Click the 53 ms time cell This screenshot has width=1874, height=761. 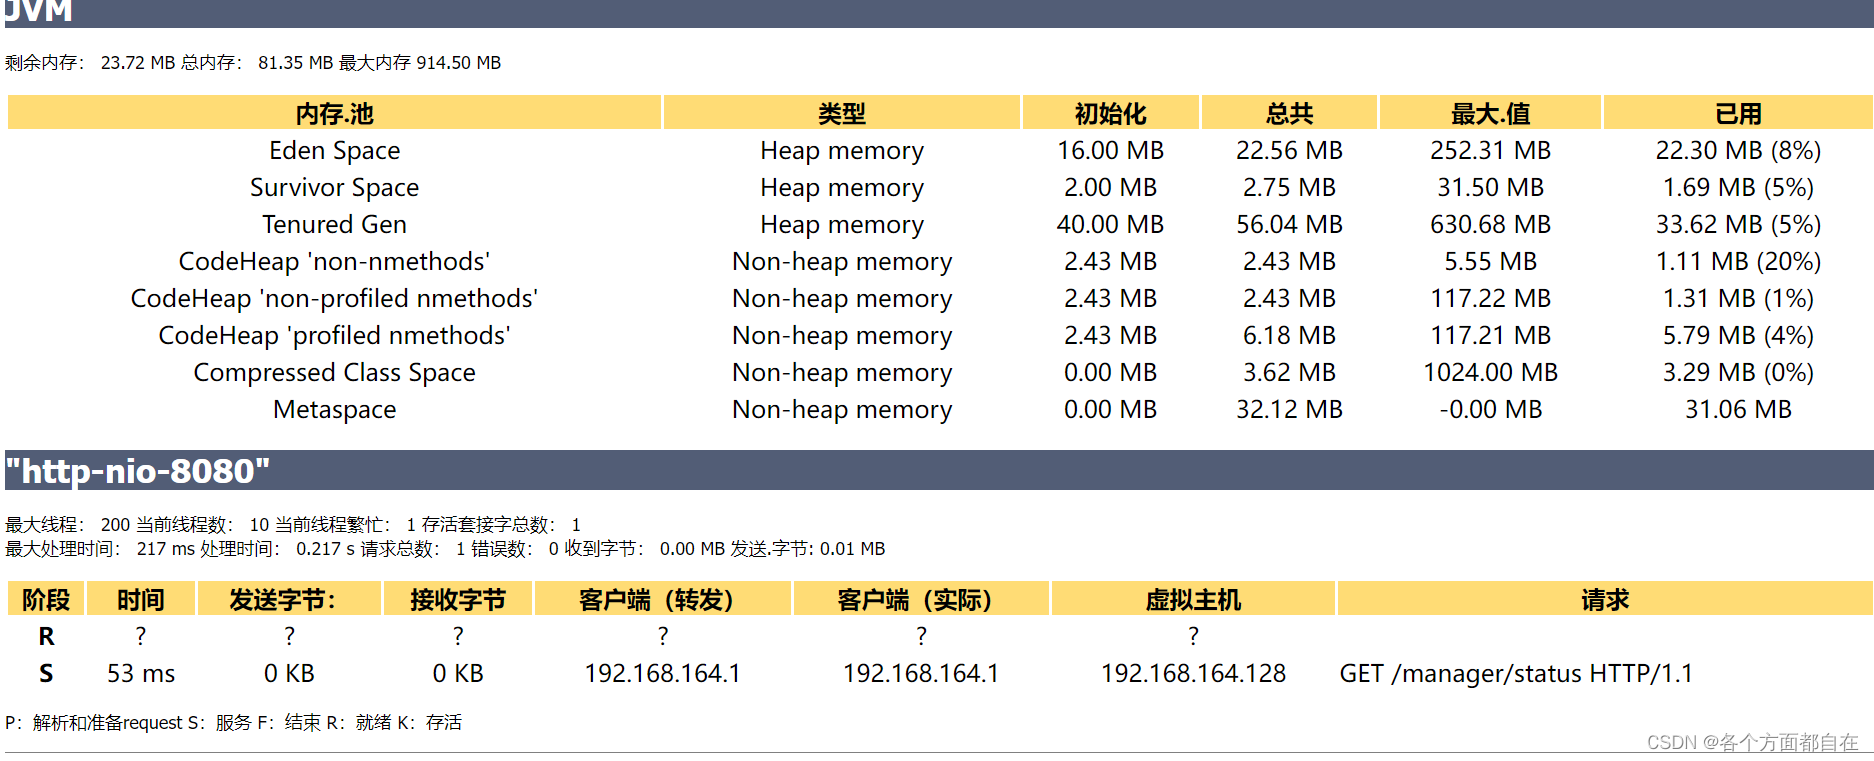pos(141,673)
